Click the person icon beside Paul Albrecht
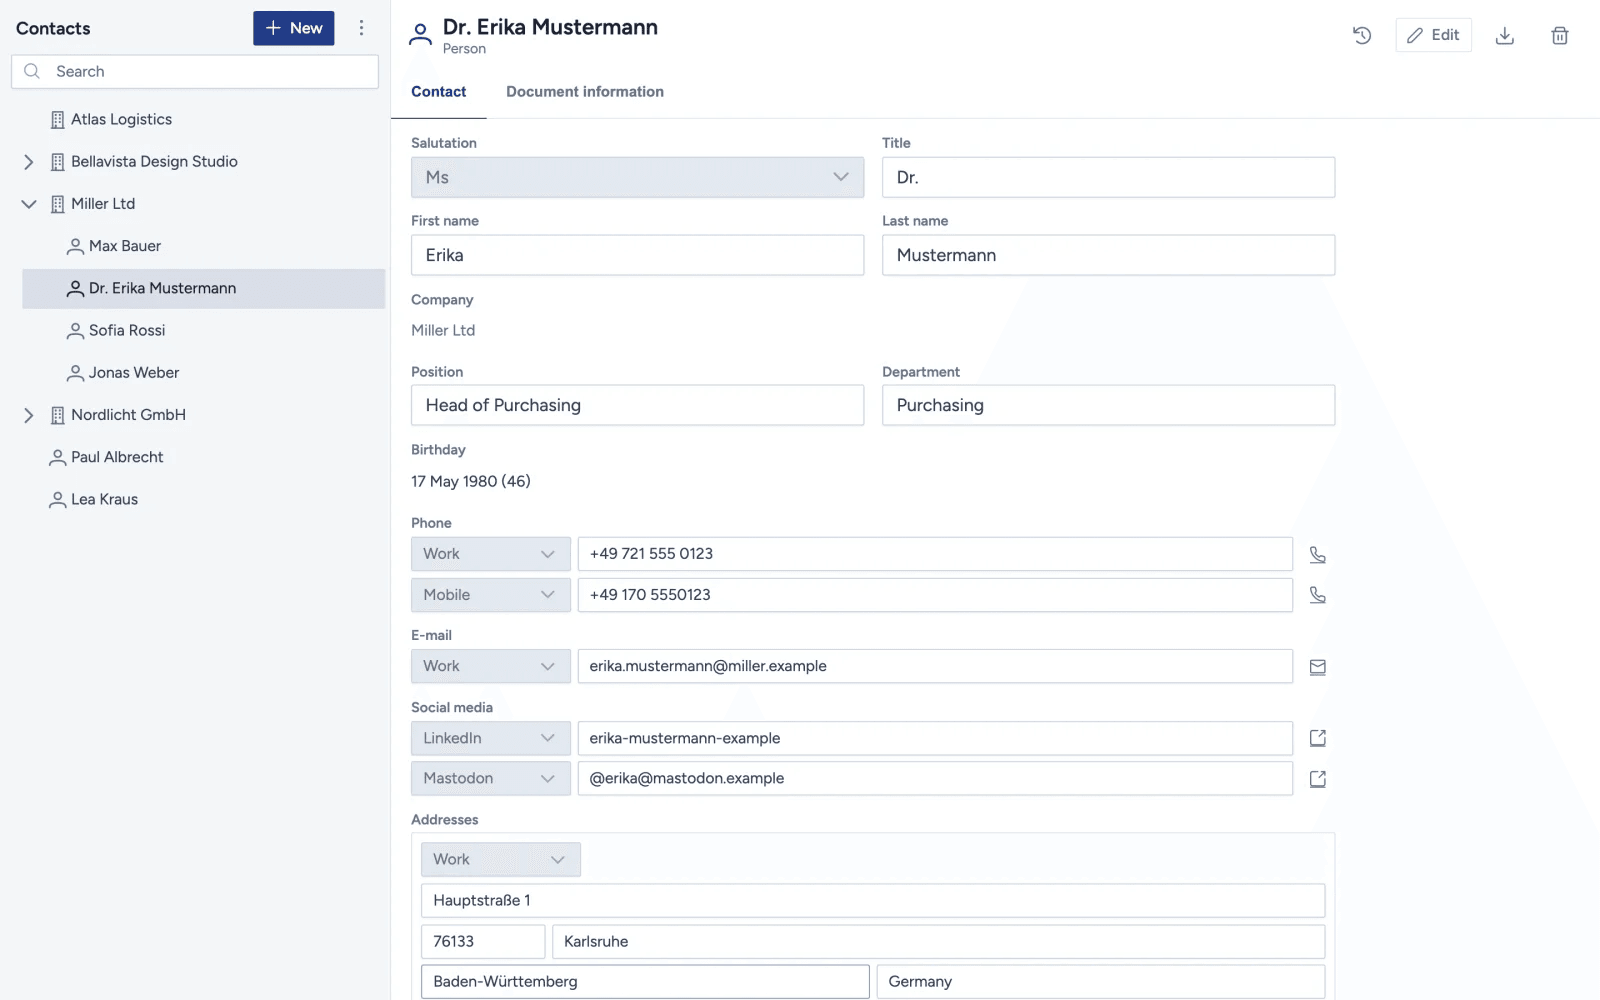 pyautogui.click(x=58, y=458)
